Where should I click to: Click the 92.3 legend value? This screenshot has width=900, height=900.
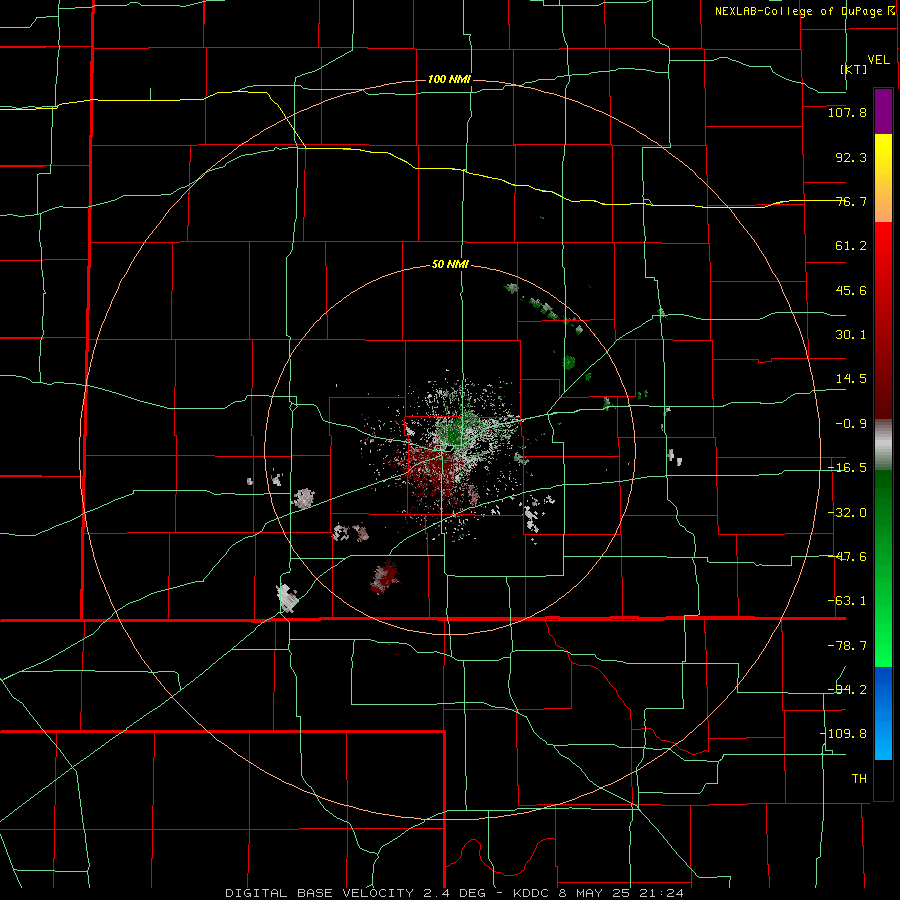[x=851, y=157]
